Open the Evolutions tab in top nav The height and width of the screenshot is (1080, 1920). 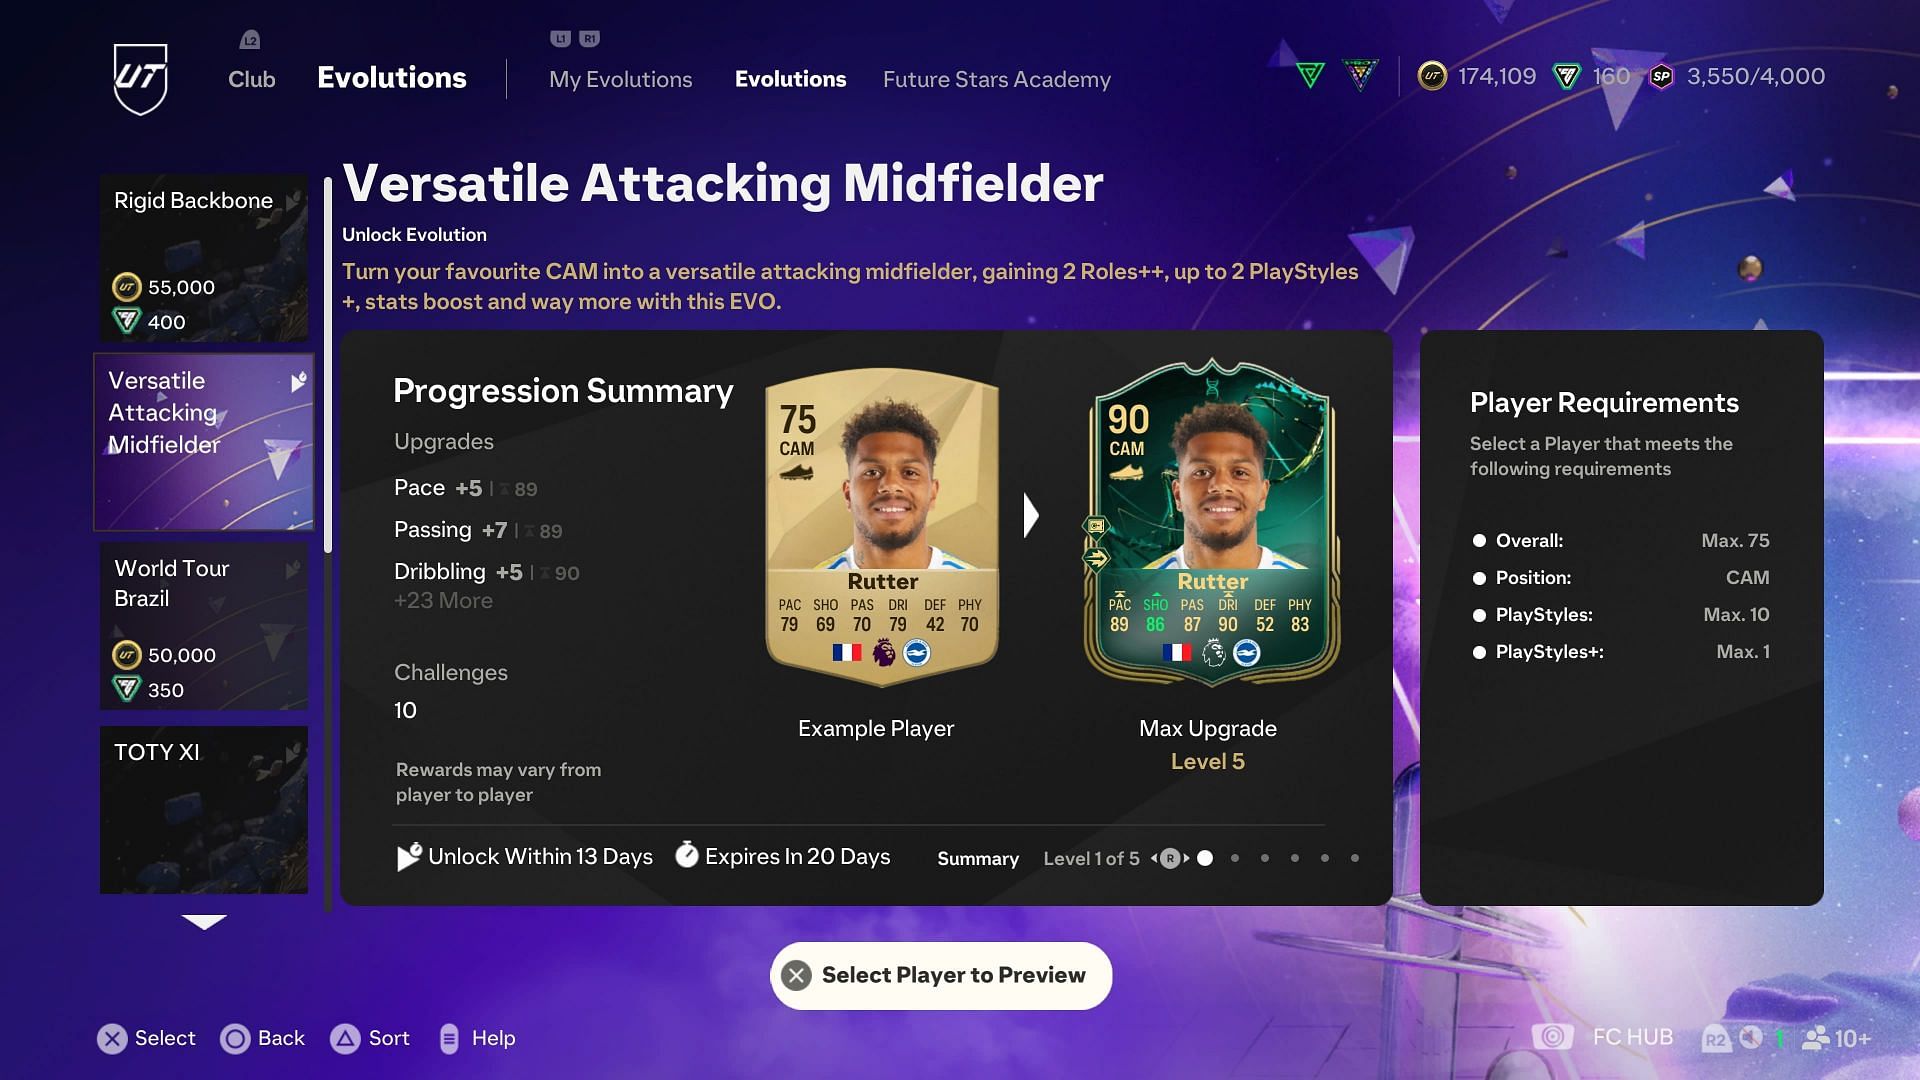pyautogui.click(x=790, y=79)
